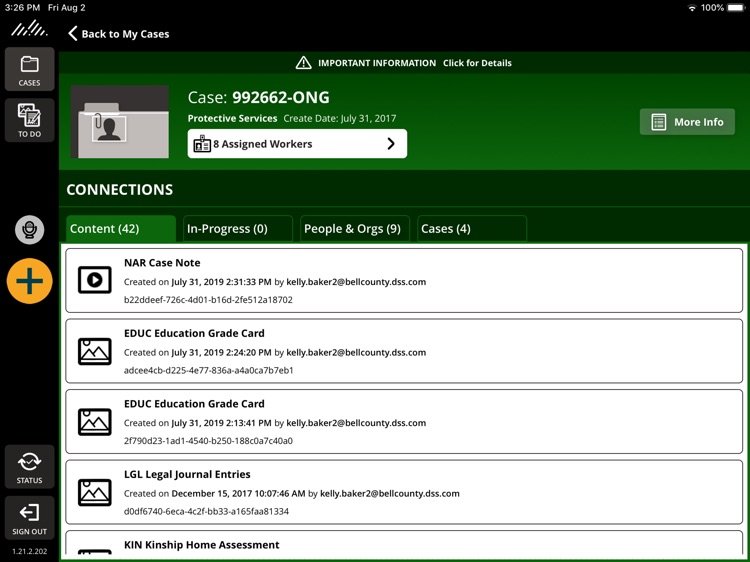
Task: Click the battery indicator in status bar
Action: [x=736, y=8]
